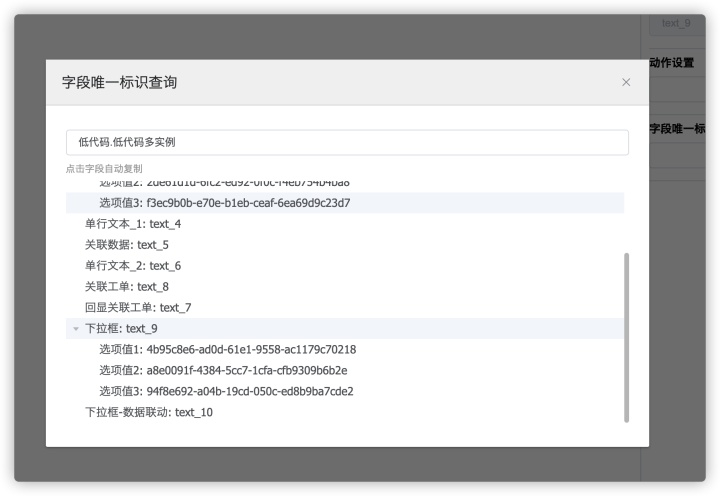Close the 字段唯一标识查询 dialog
Image resolution: width=720 pixels, height=496 pixels.
[626, 82]
